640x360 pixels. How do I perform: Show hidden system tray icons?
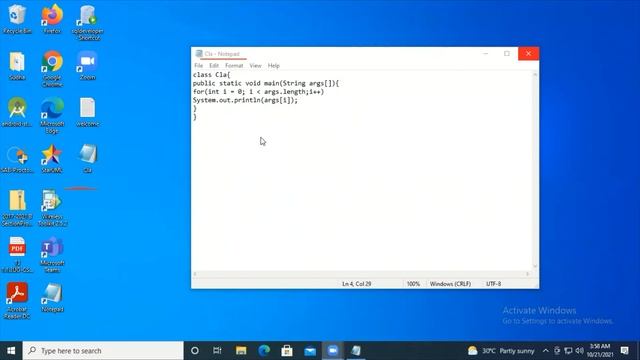point(546,351)
